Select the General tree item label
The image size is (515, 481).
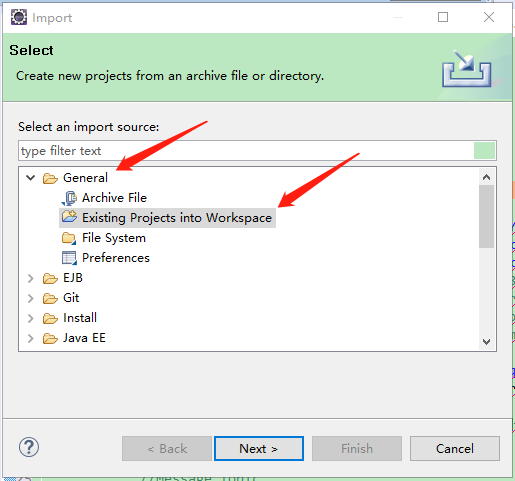(x=85, y=178)
